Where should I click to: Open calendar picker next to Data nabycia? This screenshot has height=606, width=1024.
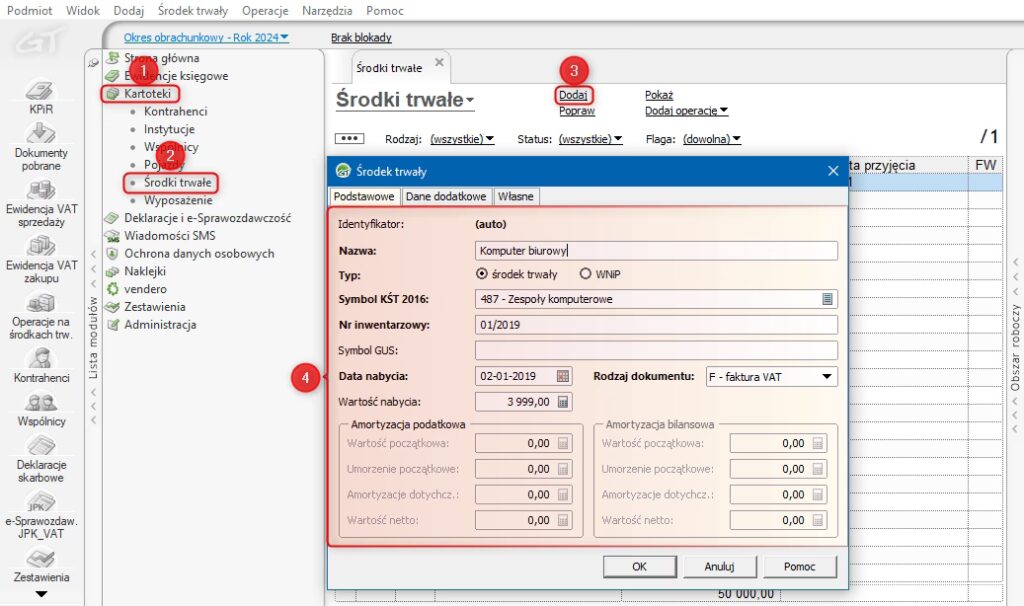point(562,376)
